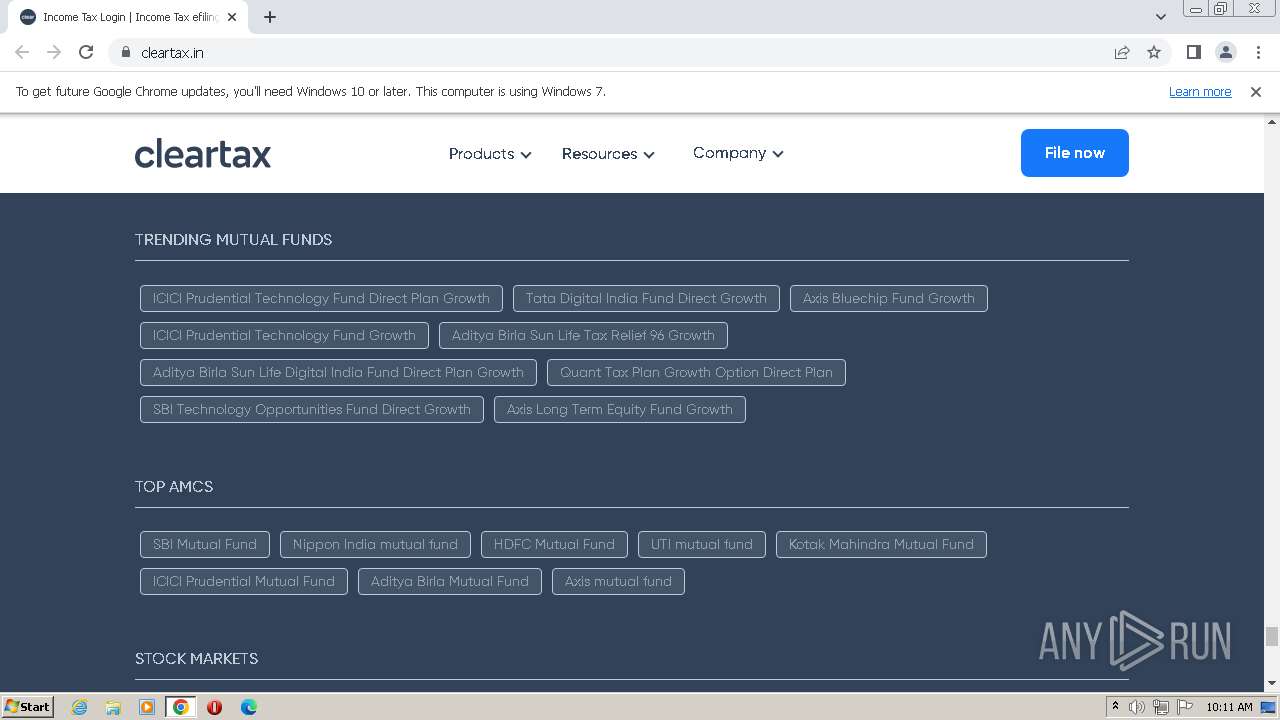The height and width of the screenshot is (720, 1280).
Task: Click the TRENDING MUTUAL FUNDS heading
Action: pos(233,240)
